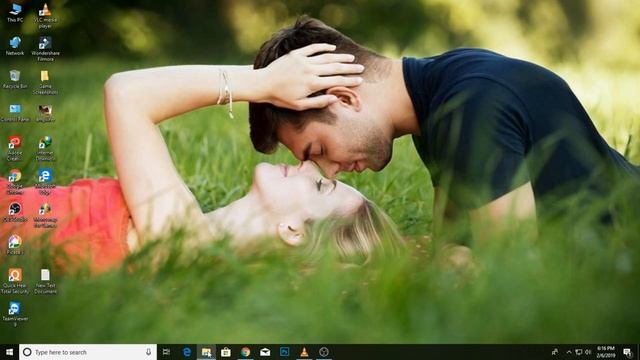Viewport: 640px width, 360px height.
Task: Launch Microsoft Edge desktop shortcut
Action: point(45,182)
